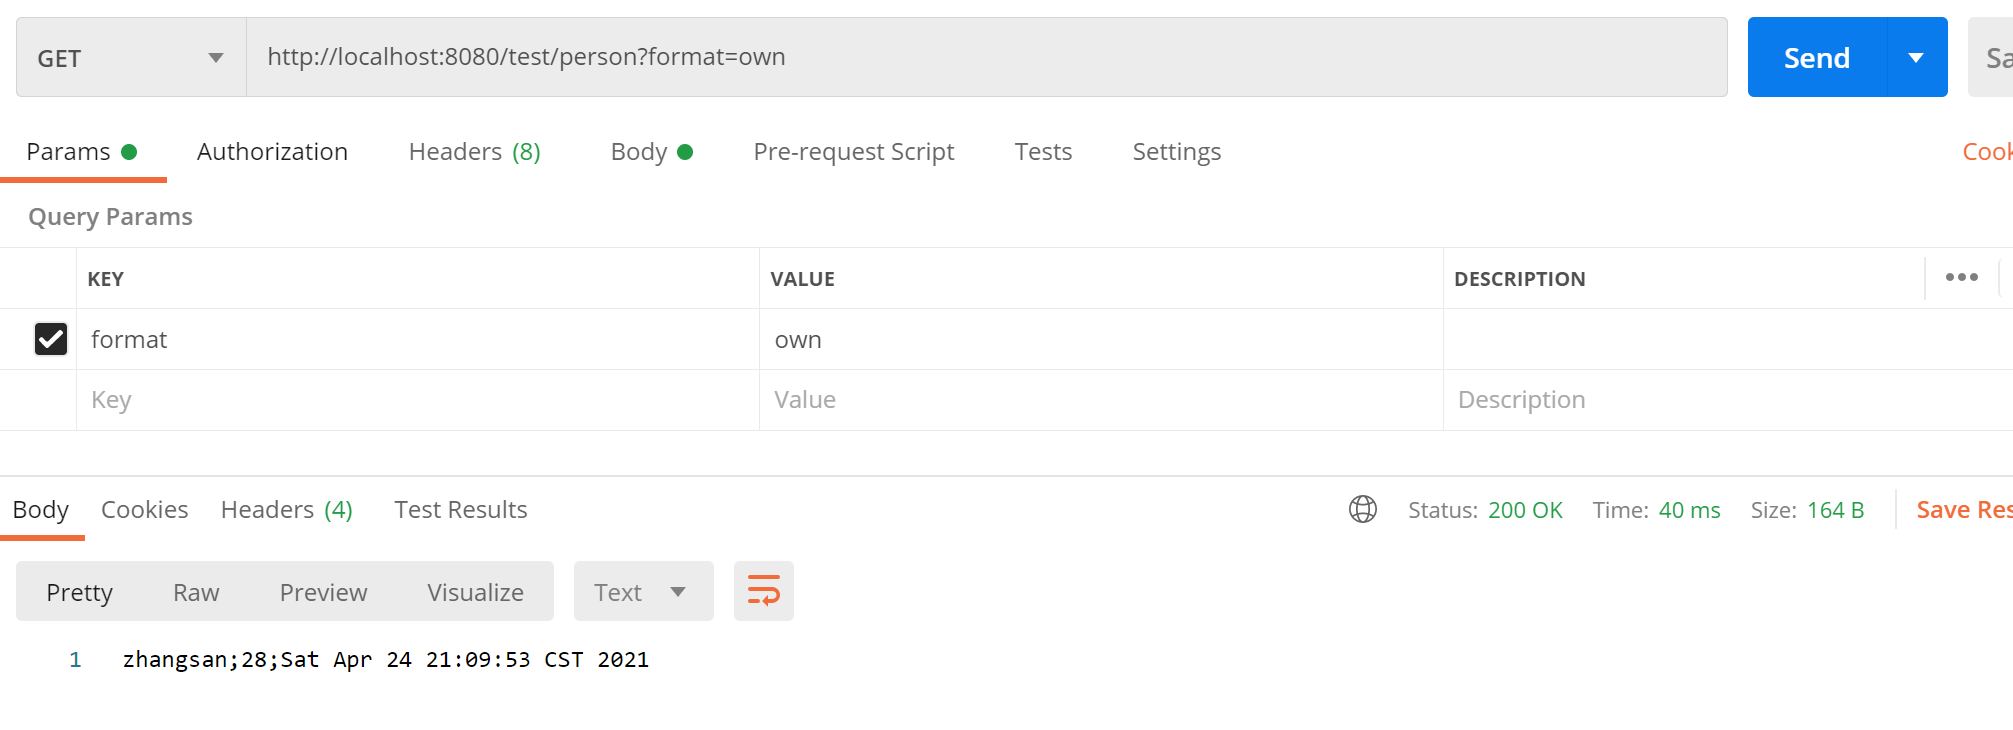
Task: Go to the response Cookies tab
Action: (x=144, y=510)
